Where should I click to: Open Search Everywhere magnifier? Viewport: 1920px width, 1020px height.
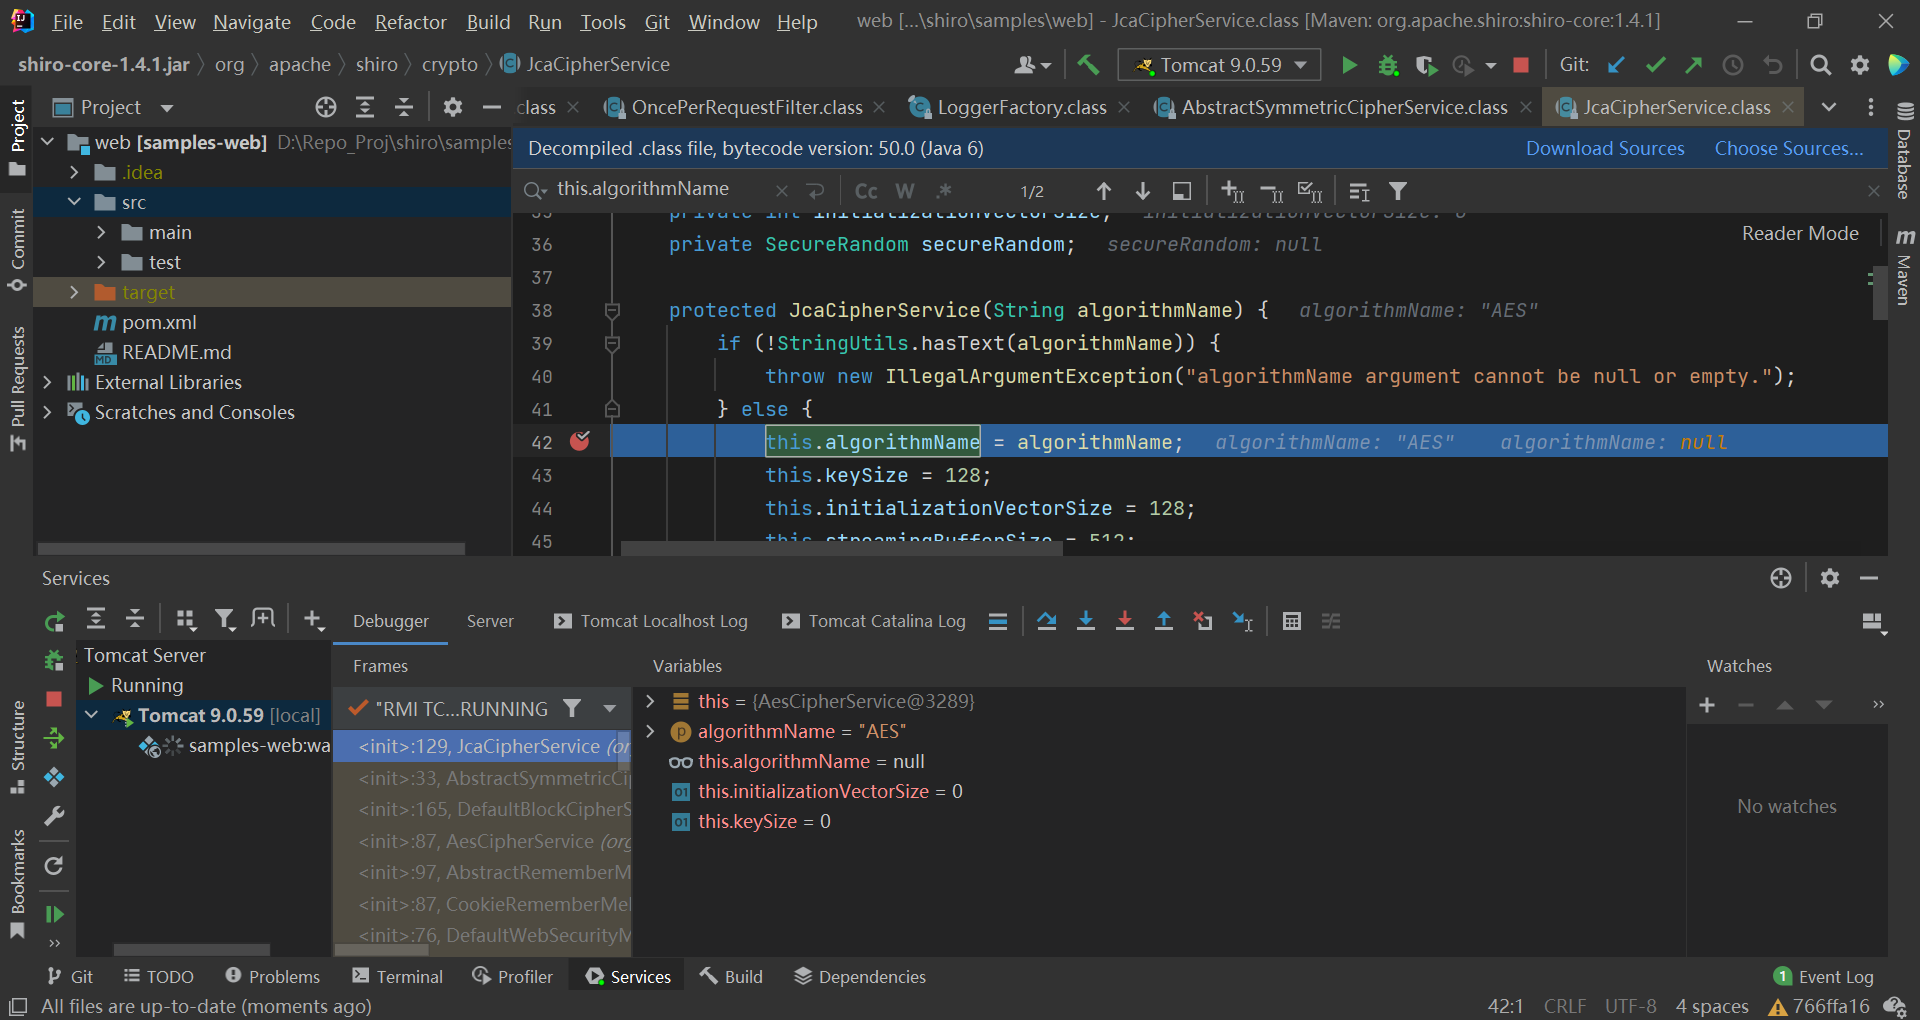[1821, 65]
